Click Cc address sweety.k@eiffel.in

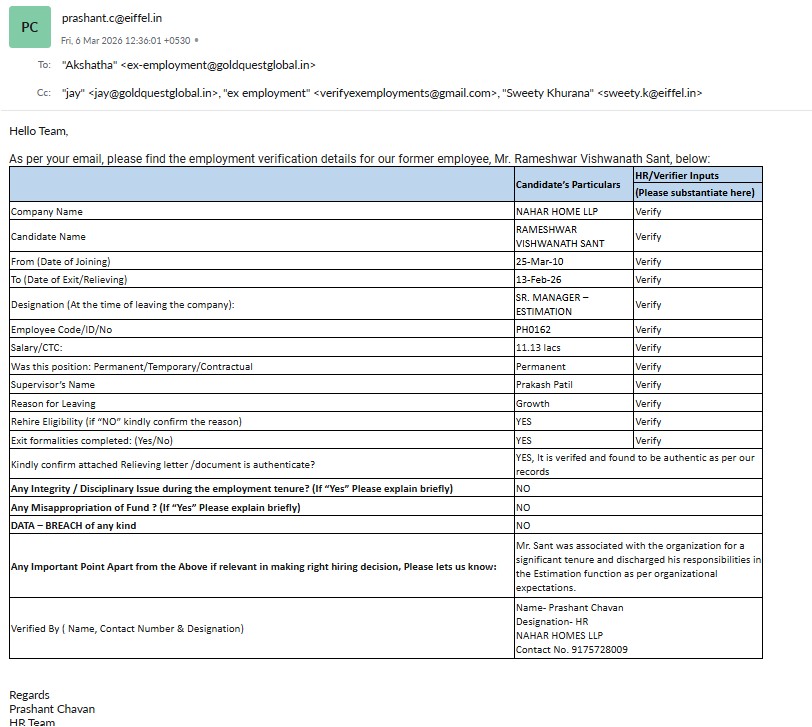[x=650, y=93]
